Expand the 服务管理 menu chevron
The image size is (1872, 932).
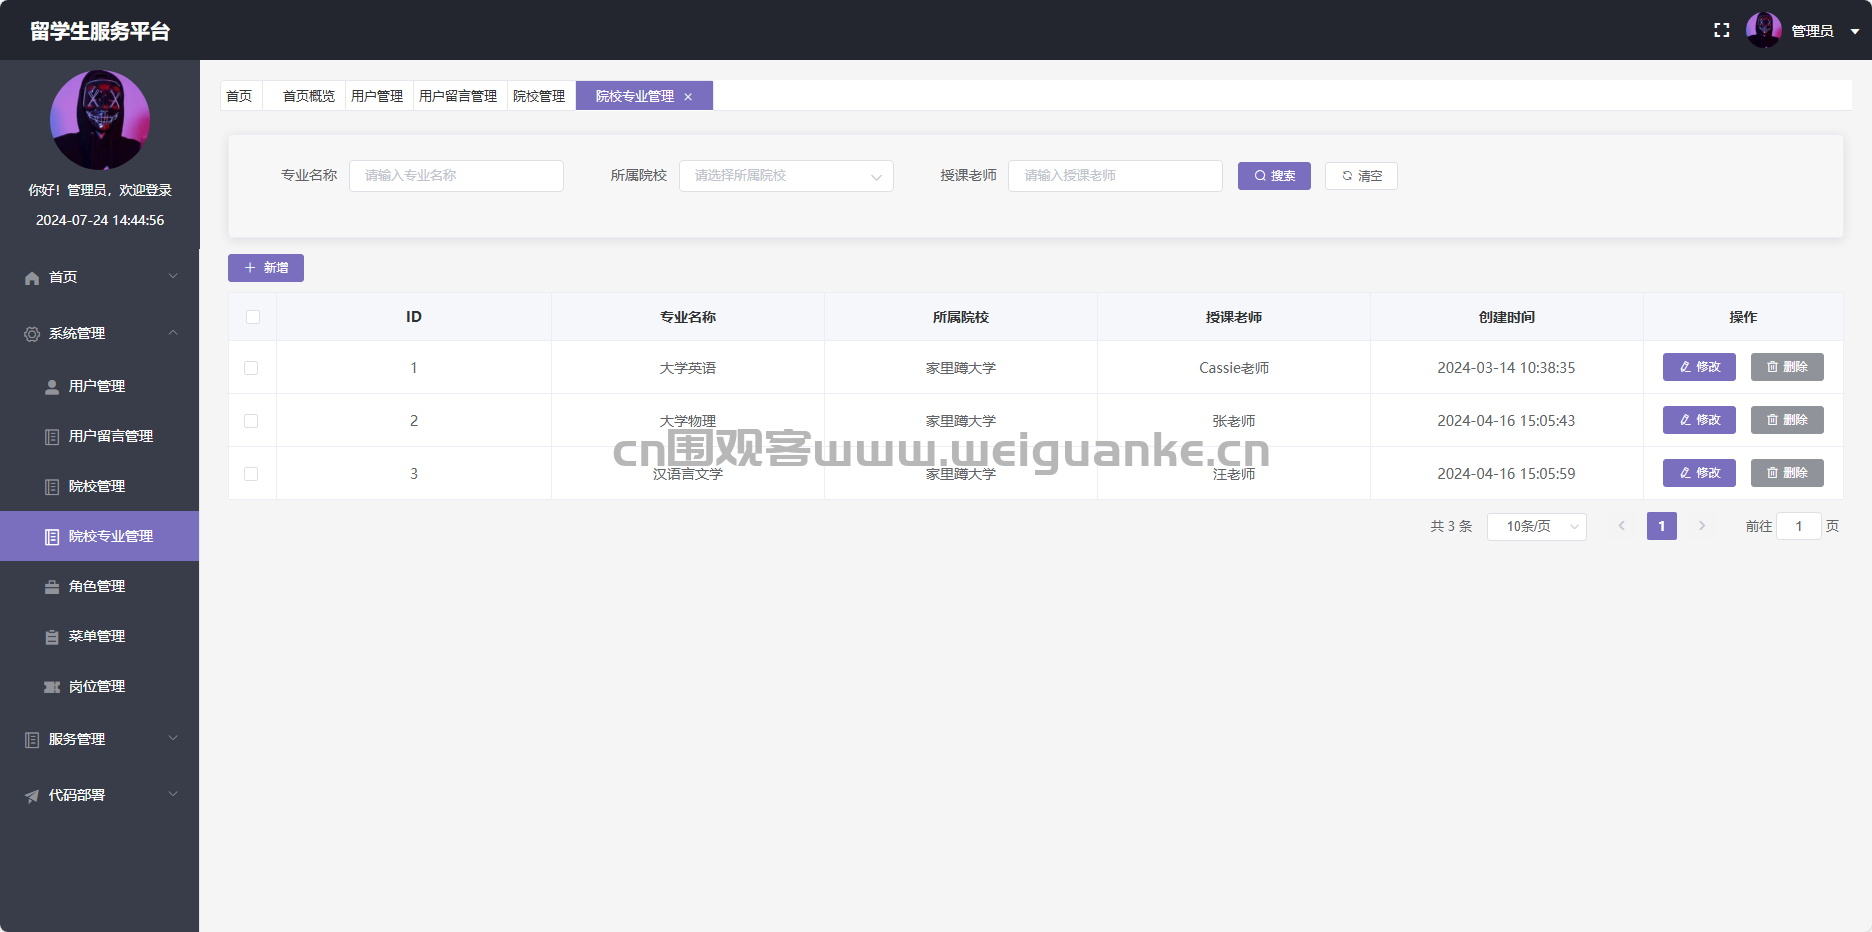coord(173,738)
